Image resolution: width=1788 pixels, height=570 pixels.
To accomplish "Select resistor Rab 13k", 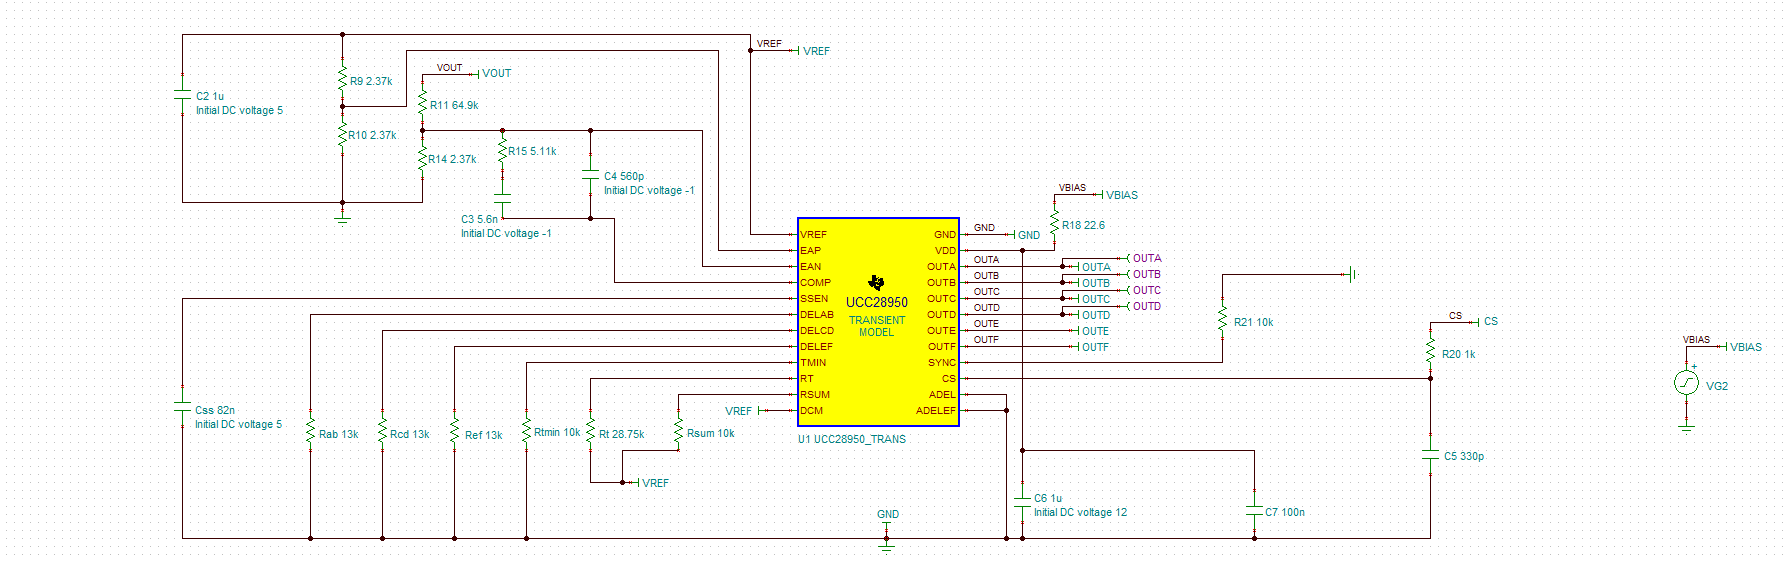I will 310,431.
